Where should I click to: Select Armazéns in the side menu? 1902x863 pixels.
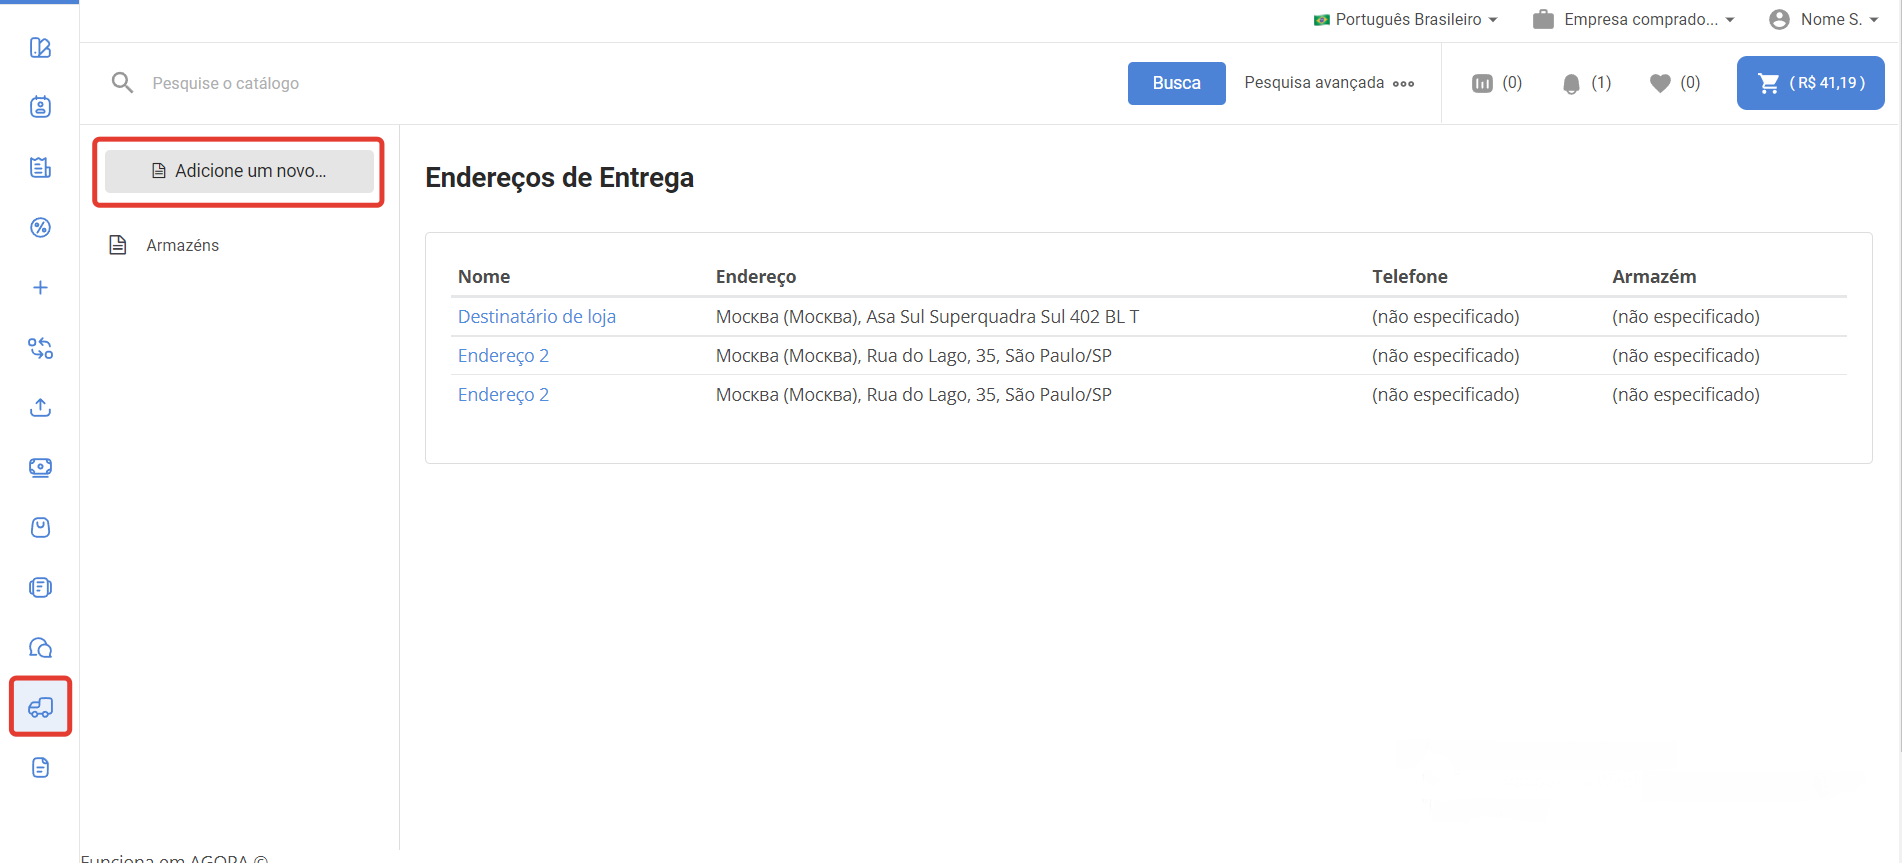(182, 245)
